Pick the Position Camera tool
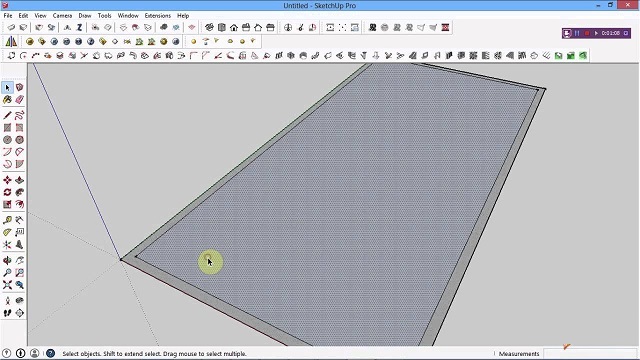This screenshot has width=640, height=360. tap(7, 301)
